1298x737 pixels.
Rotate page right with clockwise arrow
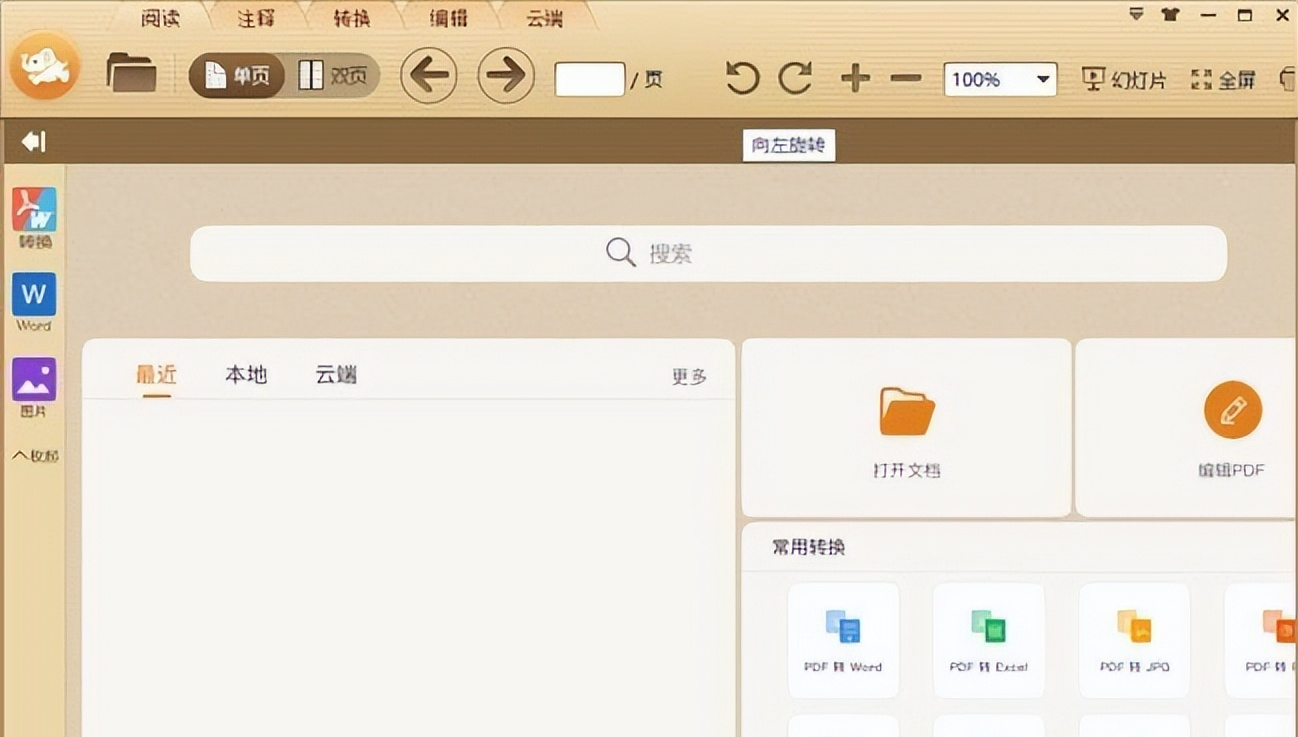(x=796, y=78)
